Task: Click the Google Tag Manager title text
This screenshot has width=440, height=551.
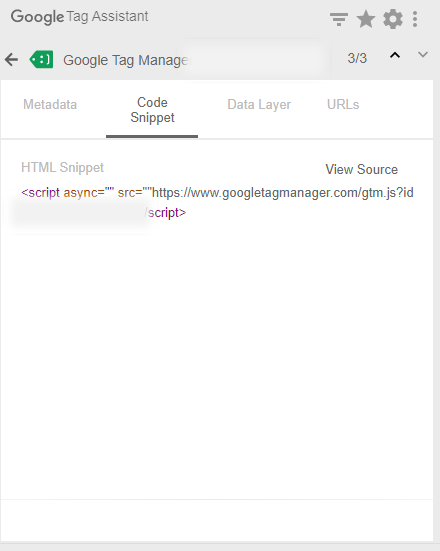Action: click(126, 60)
